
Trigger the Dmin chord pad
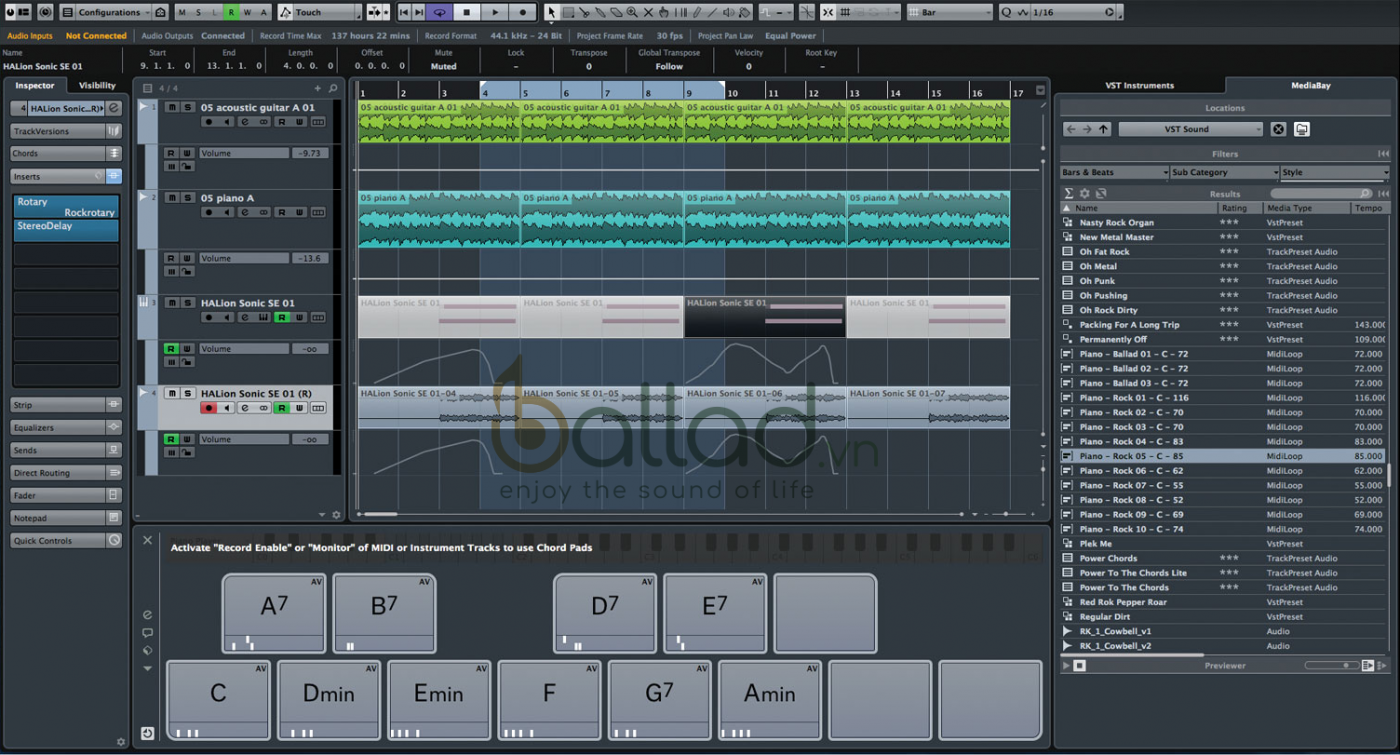[328, 700]
